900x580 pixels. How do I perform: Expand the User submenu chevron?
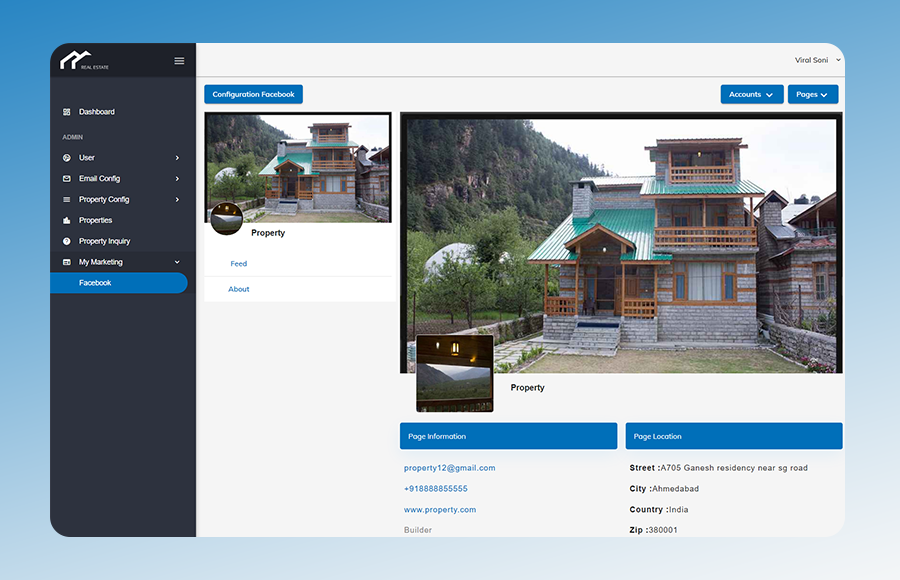pos(177,158)
